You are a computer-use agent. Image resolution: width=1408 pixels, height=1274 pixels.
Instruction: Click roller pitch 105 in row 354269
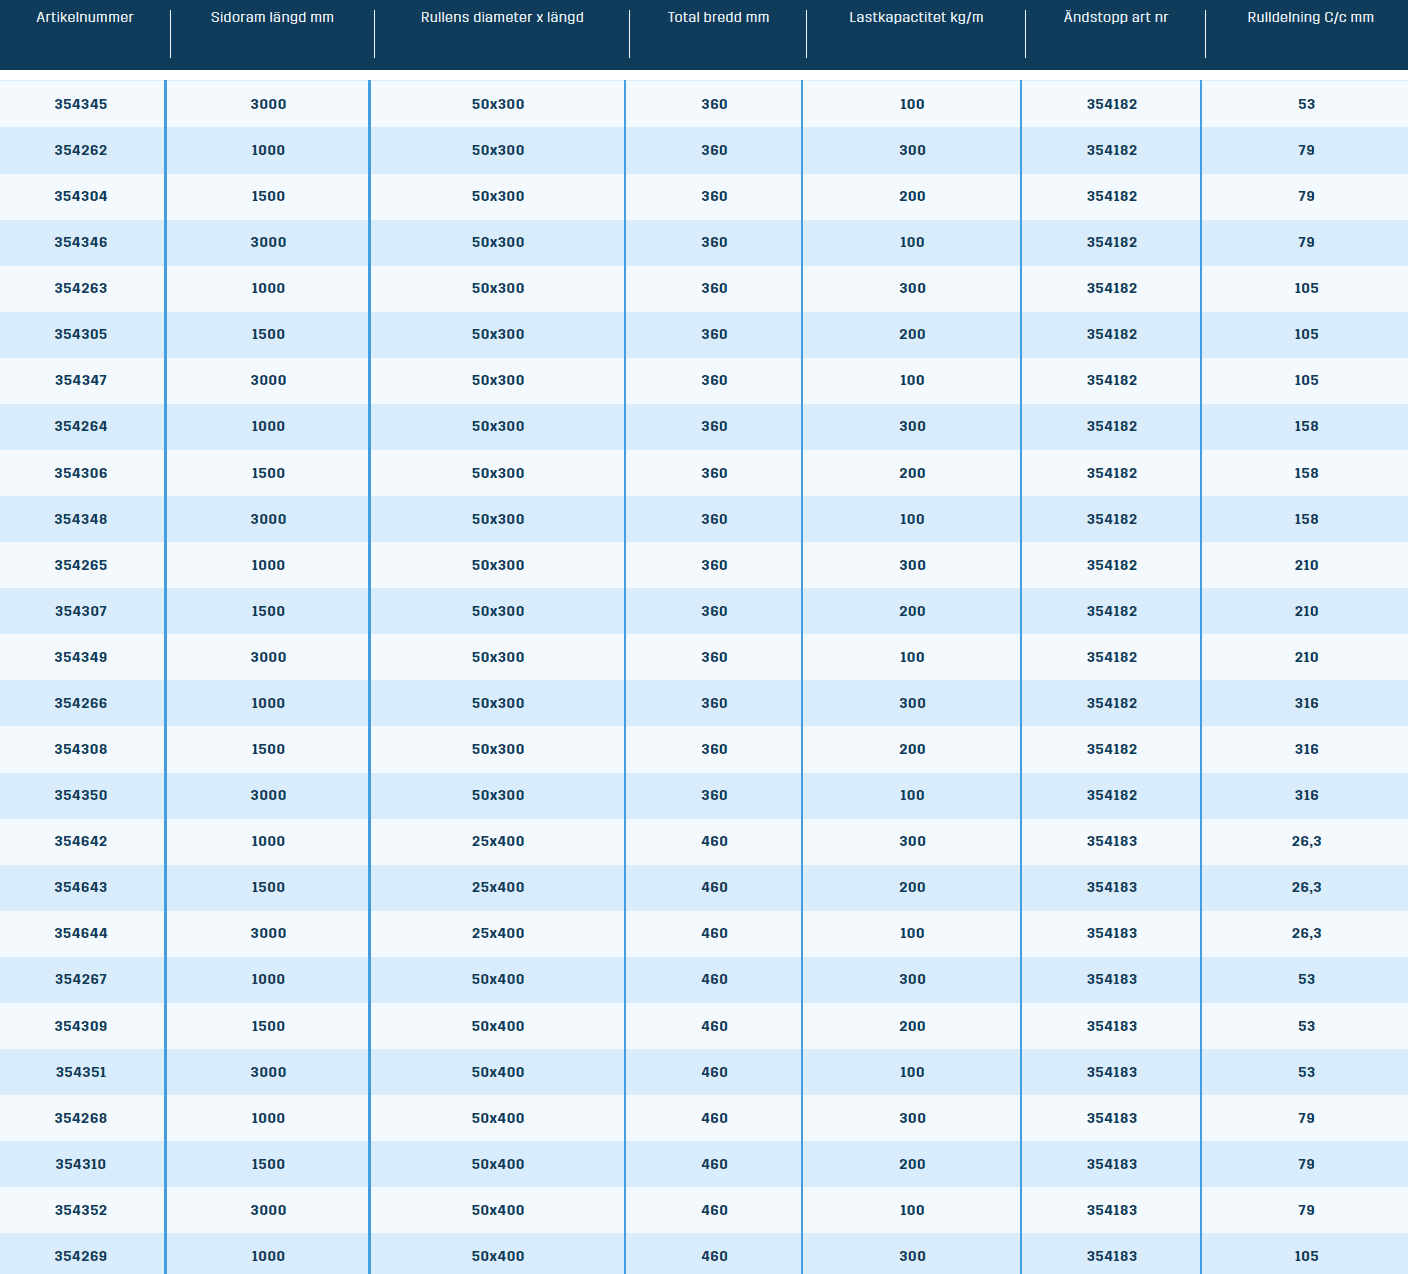[1307, 1256]
